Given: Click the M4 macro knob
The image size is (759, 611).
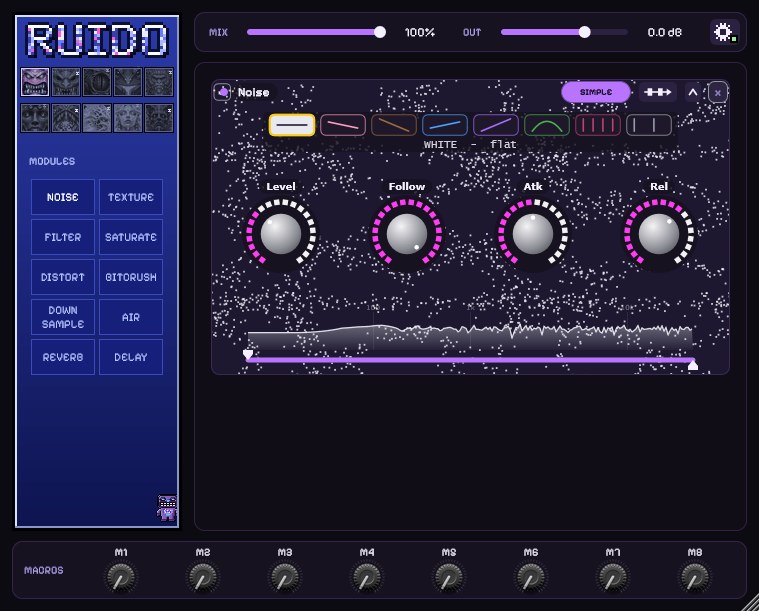Looking at the screenshot, I should tap(367, 577).
